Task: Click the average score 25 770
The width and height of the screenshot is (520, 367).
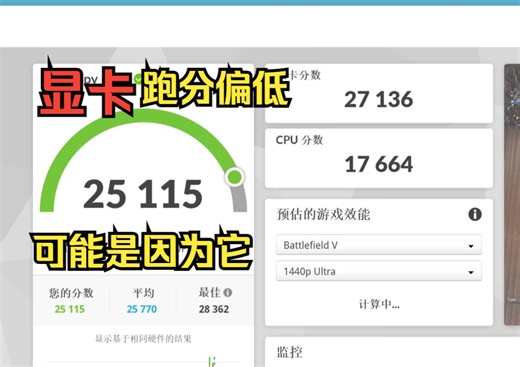Action: click(142, 309)
